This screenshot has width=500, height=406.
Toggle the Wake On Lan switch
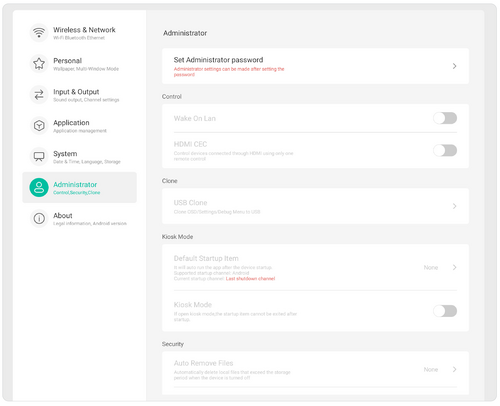pos(445,118)
